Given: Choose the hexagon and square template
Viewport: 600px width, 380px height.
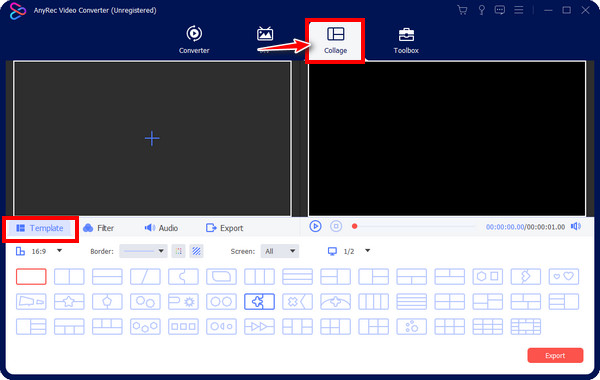Looking at the screenshot, I should tap(488, 276).
